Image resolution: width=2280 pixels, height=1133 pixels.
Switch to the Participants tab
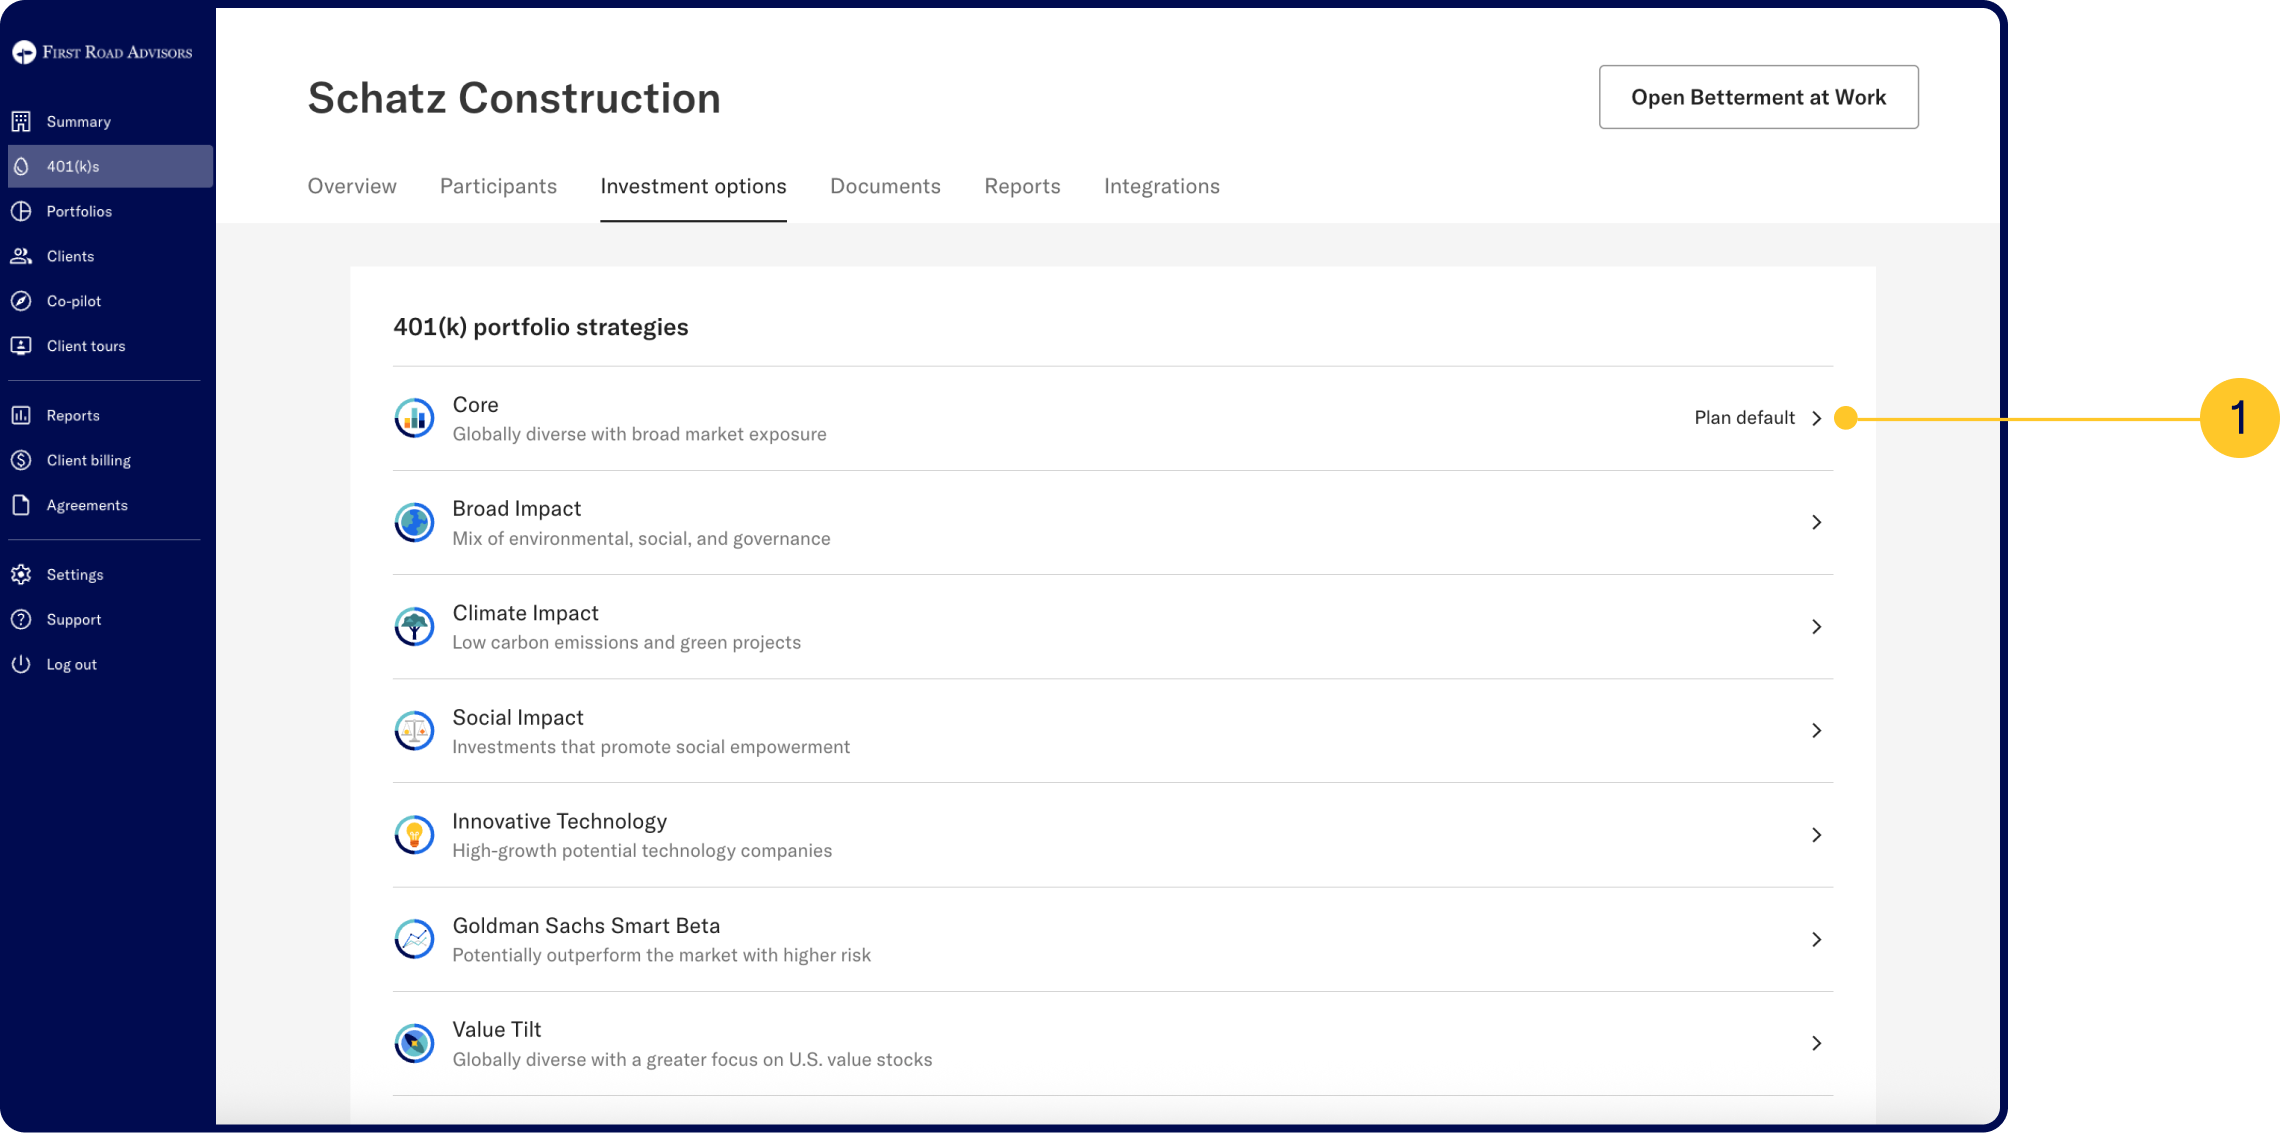(498, 186)
